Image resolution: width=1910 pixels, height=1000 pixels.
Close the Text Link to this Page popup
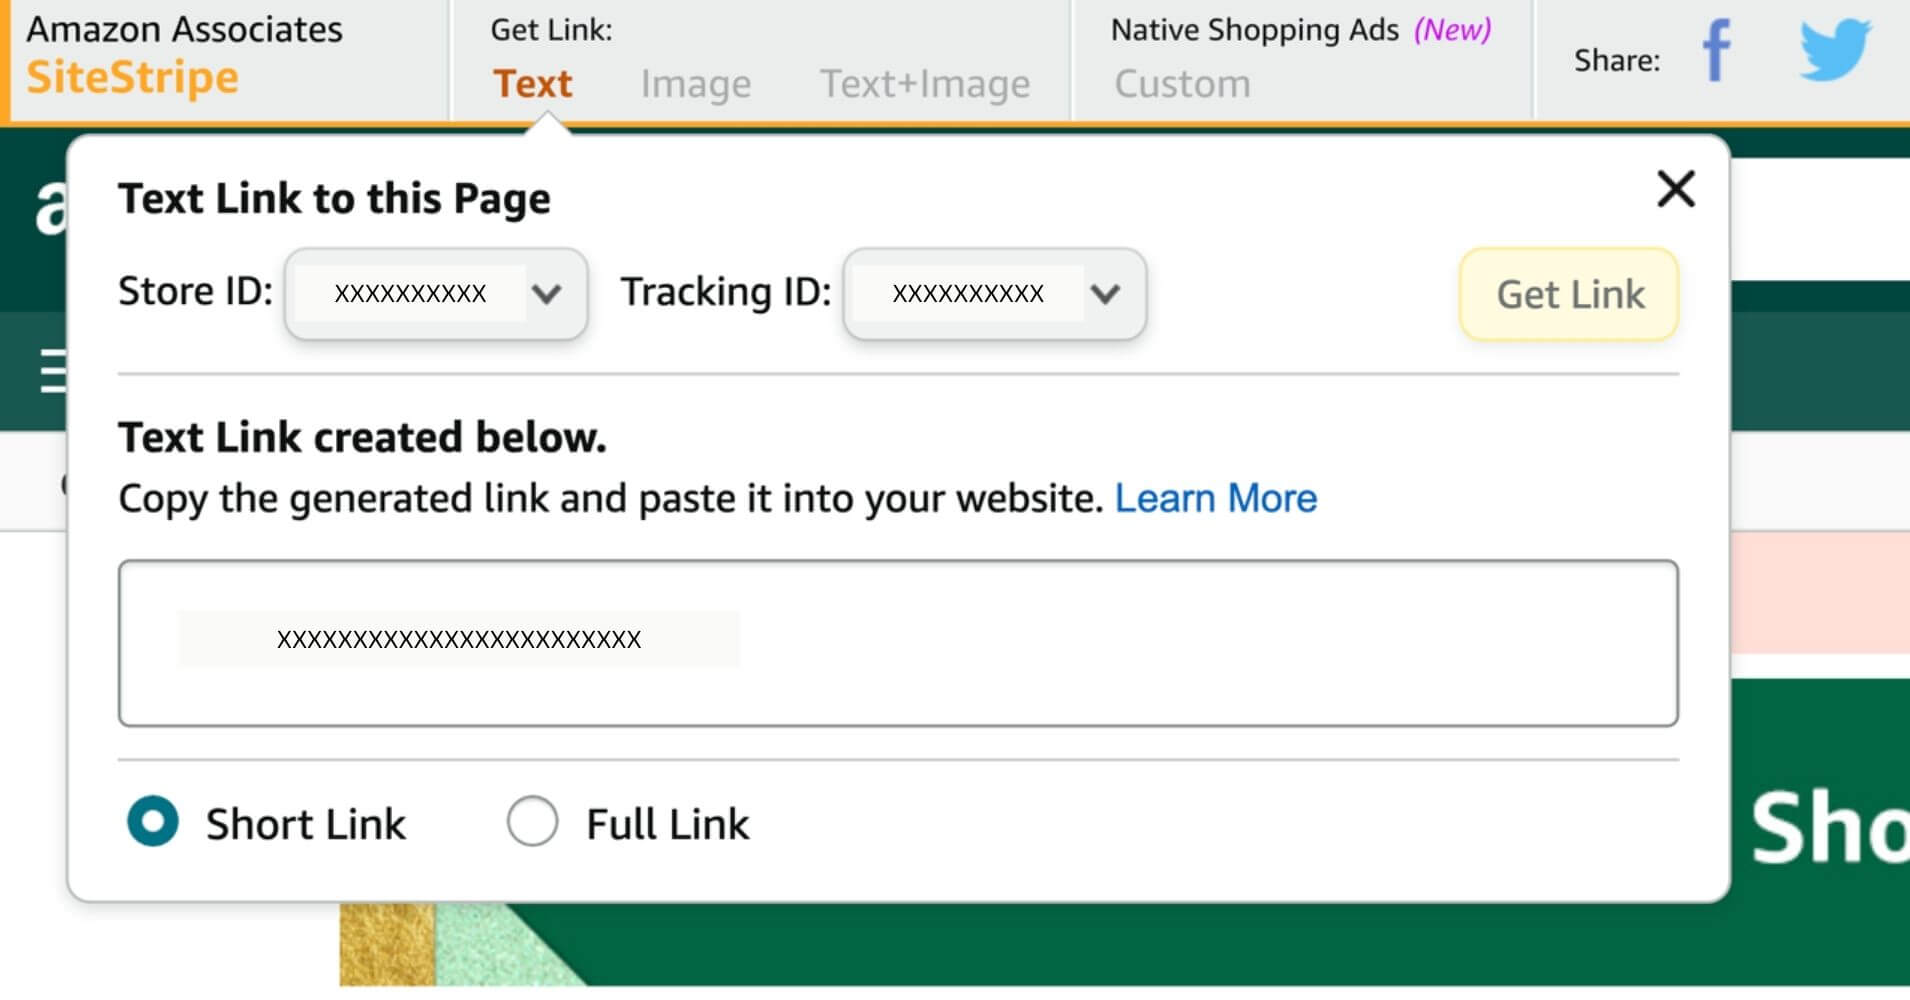pyautogui.click(x=1675, y=190)
